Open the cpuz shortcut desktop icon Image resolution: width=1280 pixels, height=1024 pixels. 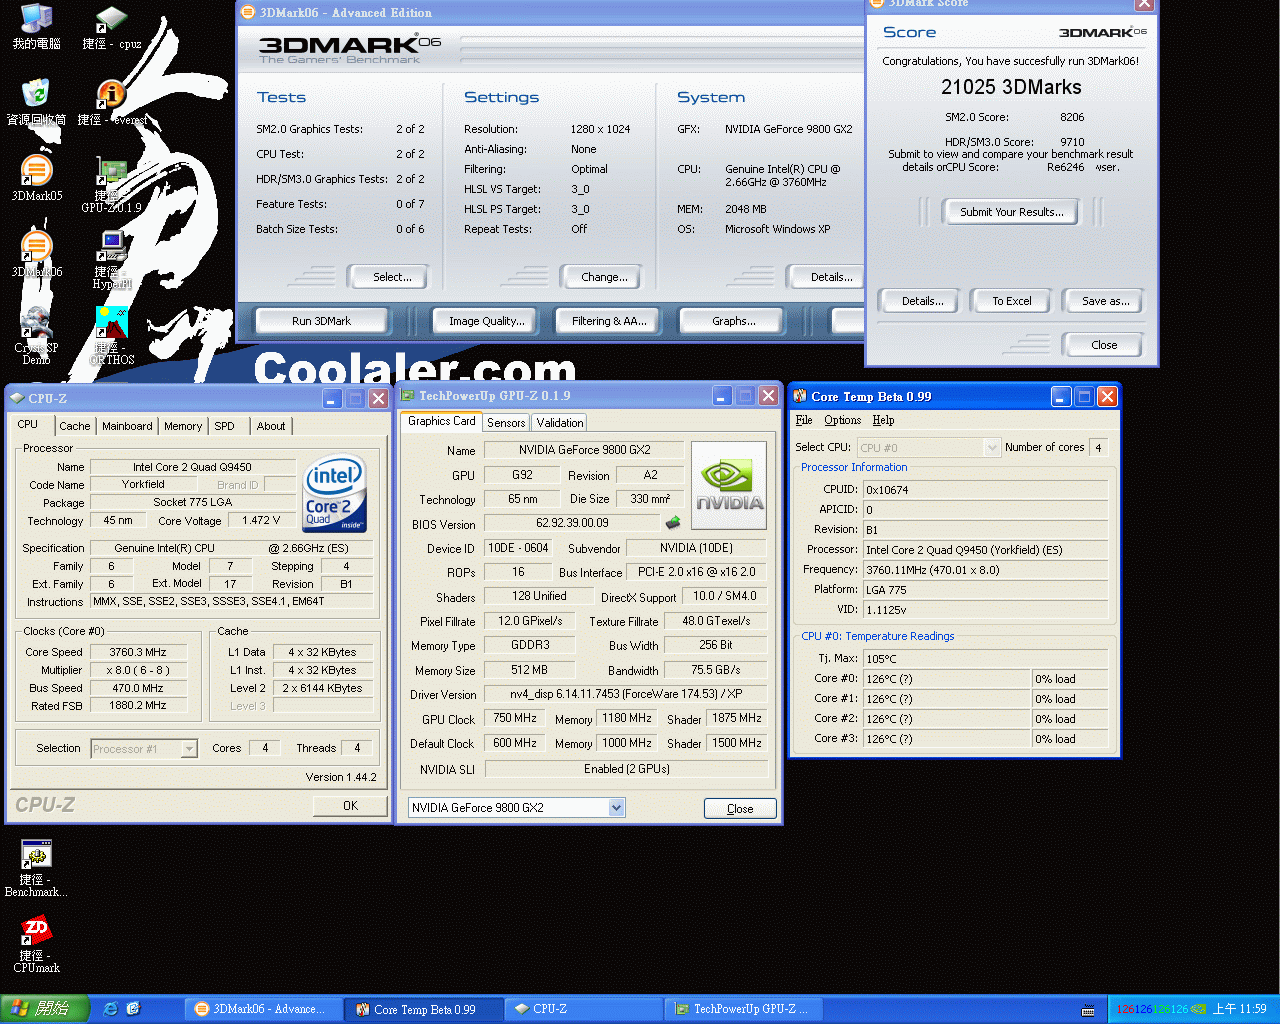[111, 27]
